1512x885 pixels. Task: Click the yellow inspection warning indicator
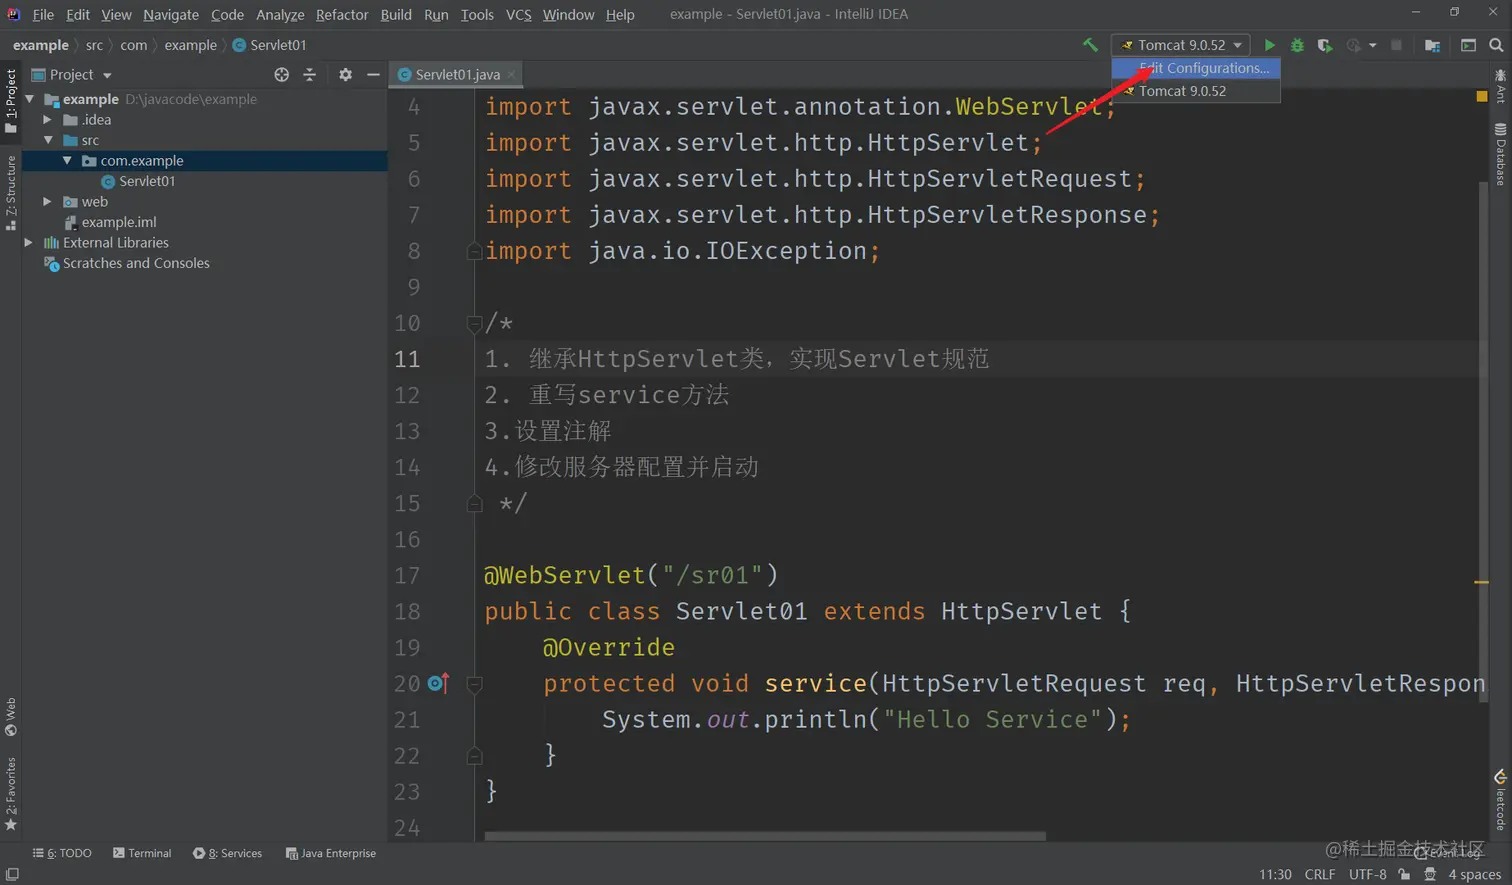[x=1482, y=96]
